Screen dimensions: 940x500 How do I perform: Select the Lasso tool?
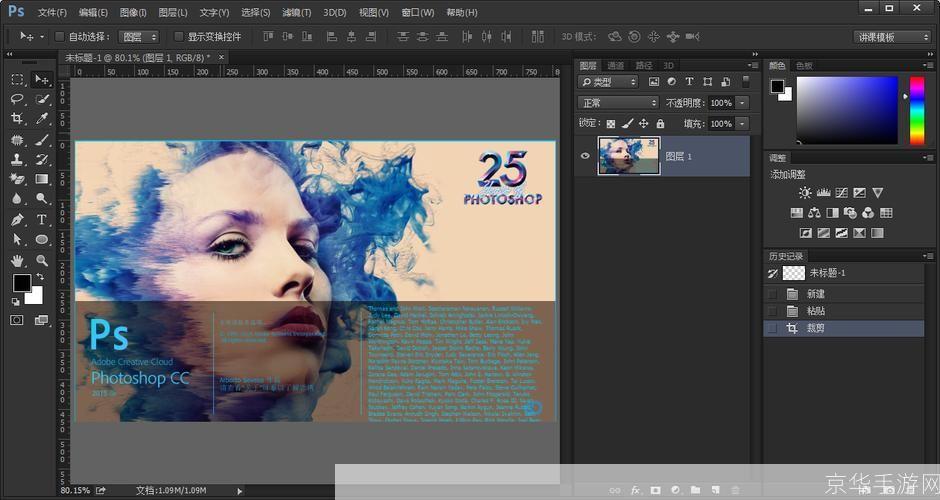tap(17, 99)
